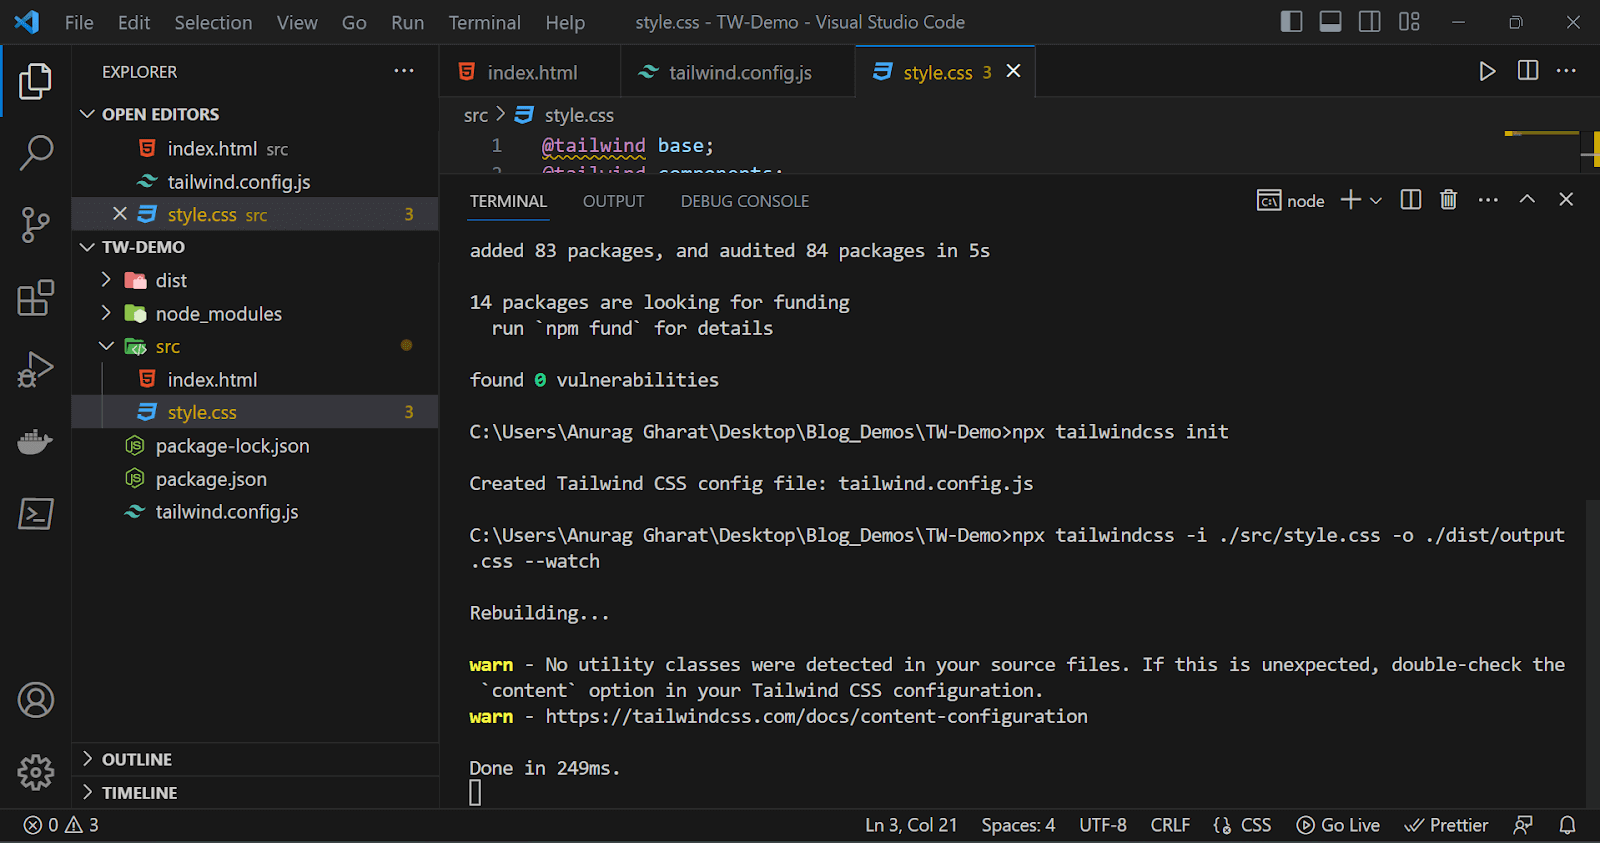Viewport: 1600px width, 843px height.
Task: Create a new terminal with plus icon
Action: [x=1350, y=200]
